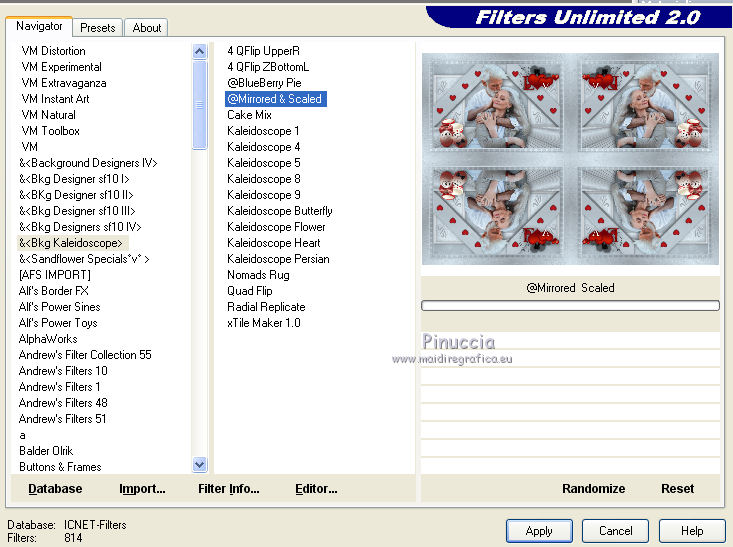Click the empty parameter slider bar
Screen dimensions: 733x547
pos(570,306)
